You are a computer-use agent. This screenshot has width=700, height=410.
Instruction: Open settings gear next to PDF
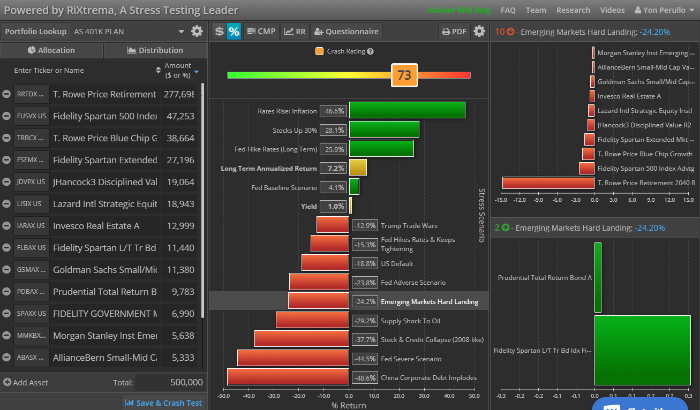coord(479,31)
